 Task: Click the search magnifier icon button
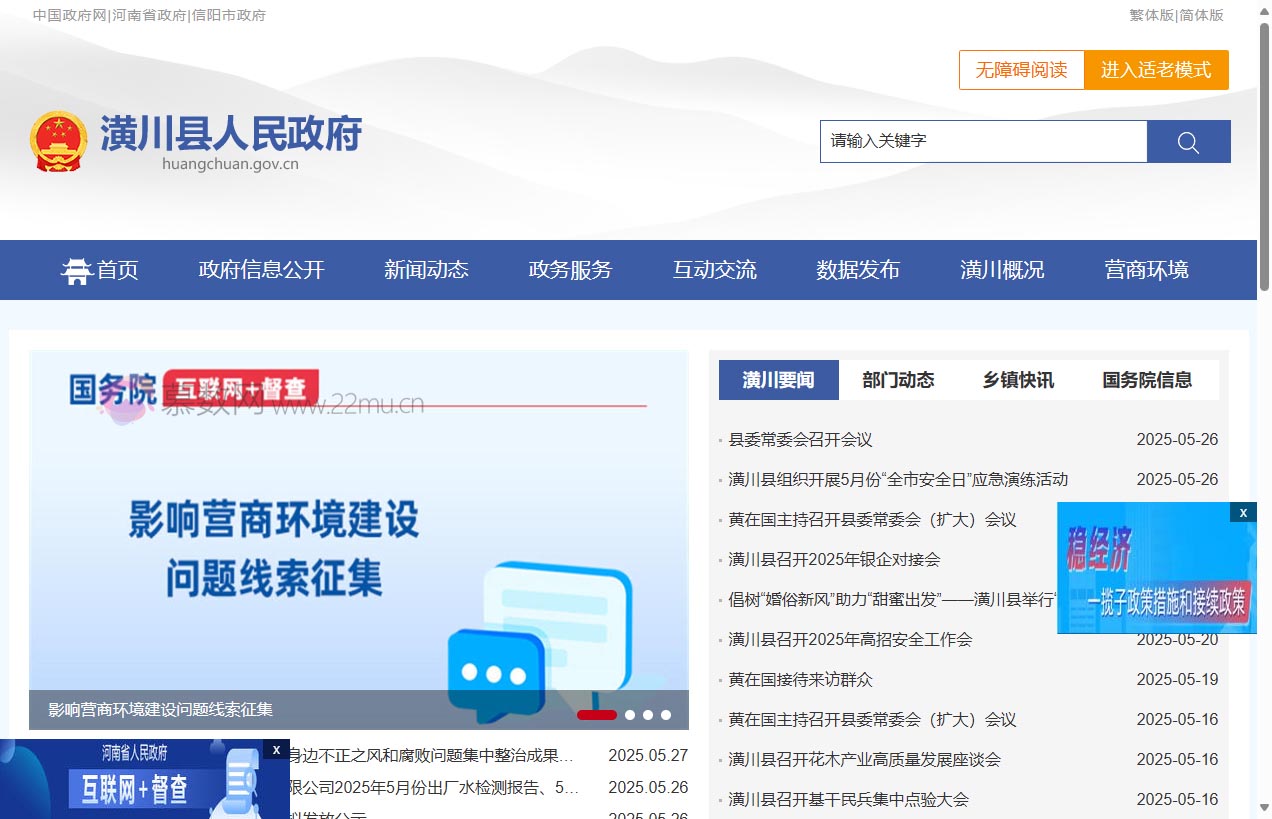tap(1188, 142)
